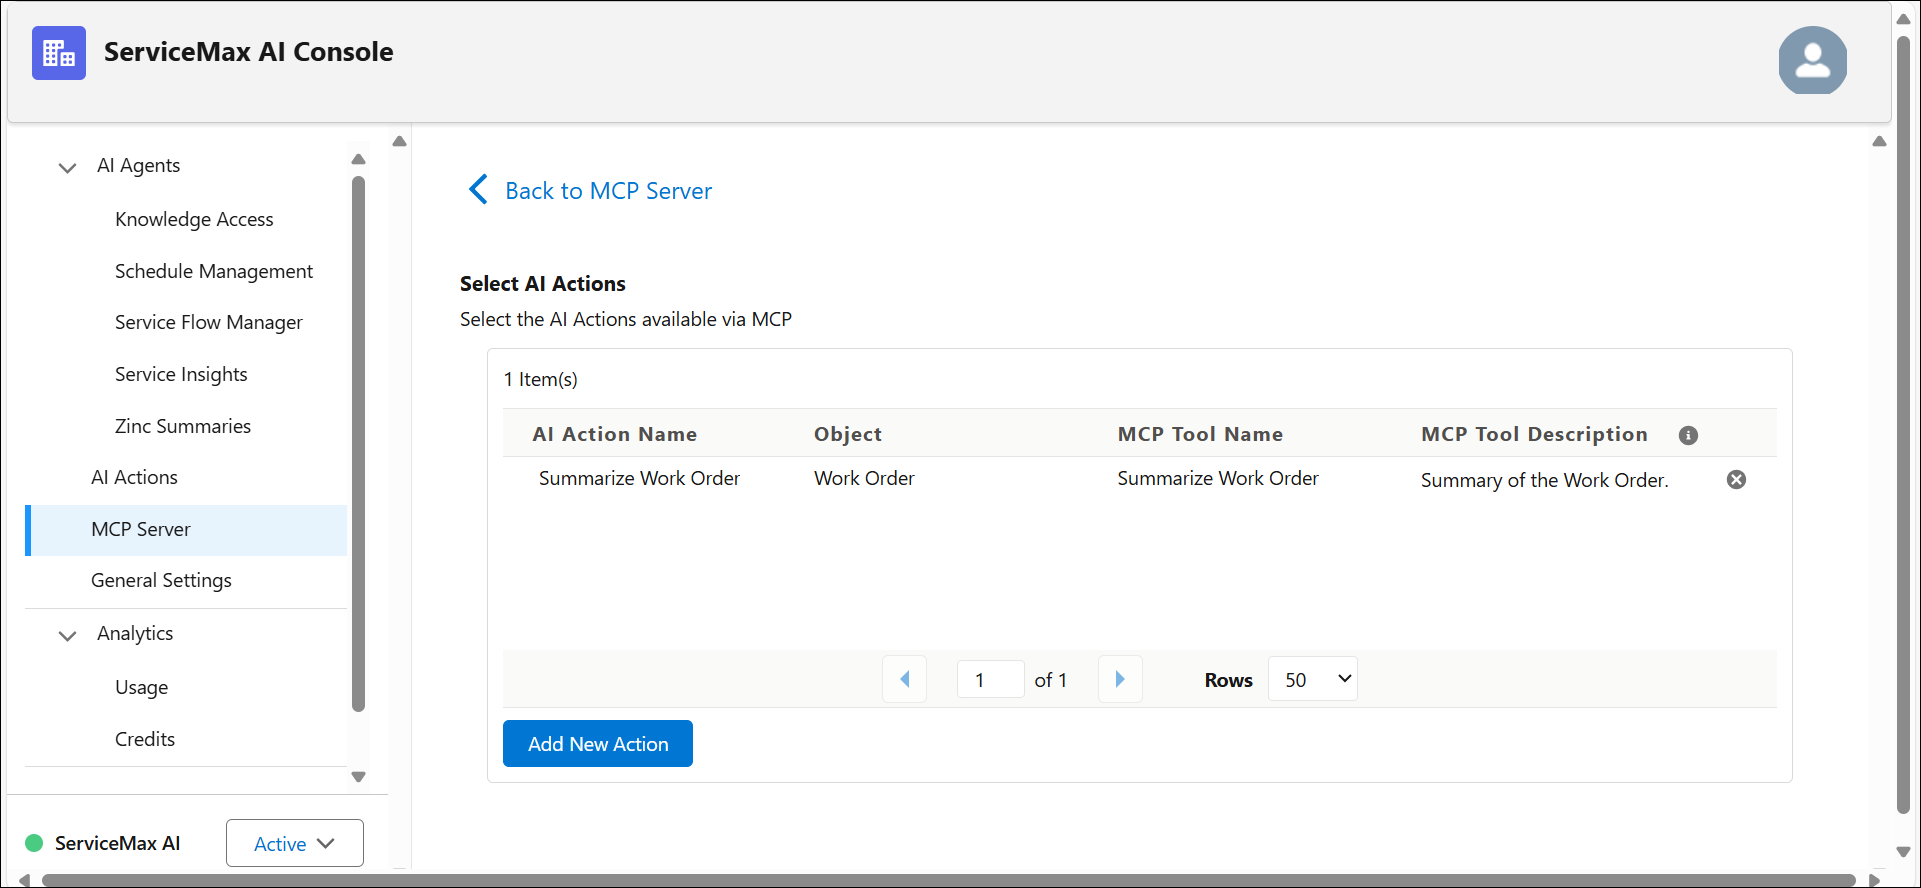
Task: Open Service Insights item
Action: pos(181,374)
